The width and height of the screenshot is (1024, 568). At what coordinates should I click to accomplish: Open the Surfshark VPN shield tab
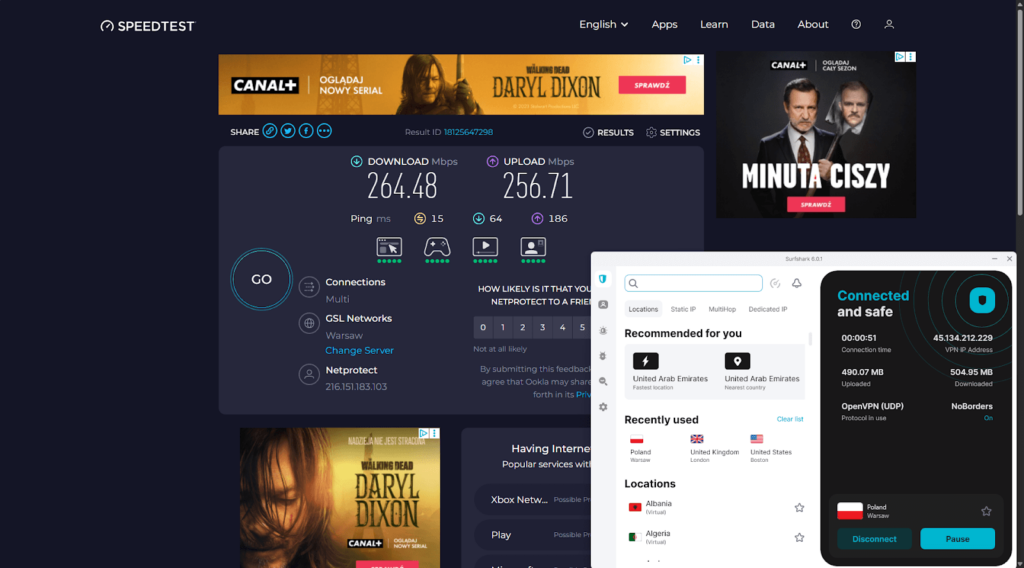coord(603,279)
